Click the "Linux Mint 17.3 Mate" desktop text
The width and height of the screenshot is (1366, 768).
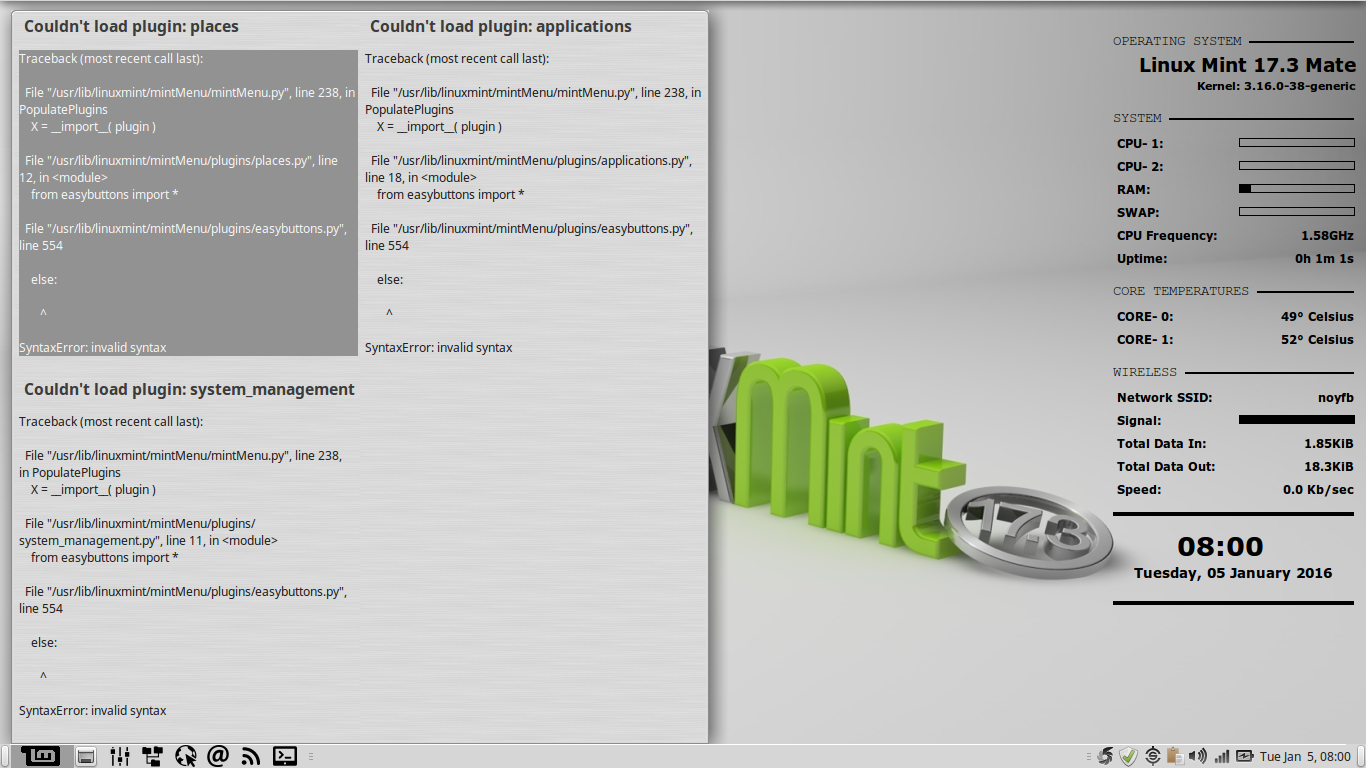pos(1247,65)
